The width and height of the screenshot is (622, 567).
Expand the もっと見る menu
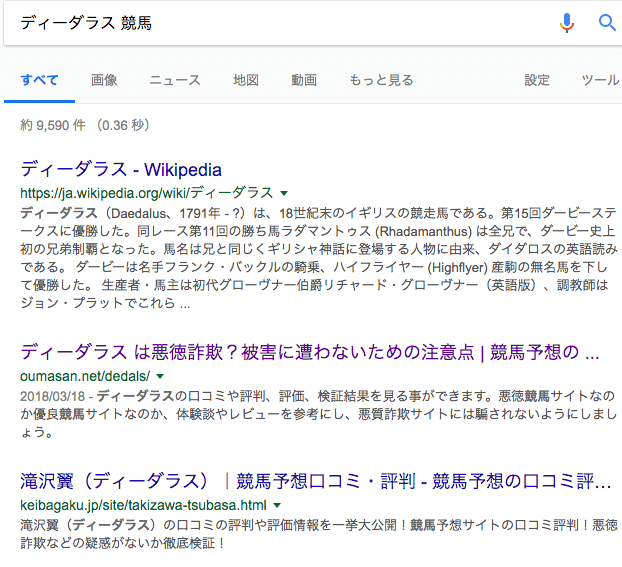(x=381, y=80)
